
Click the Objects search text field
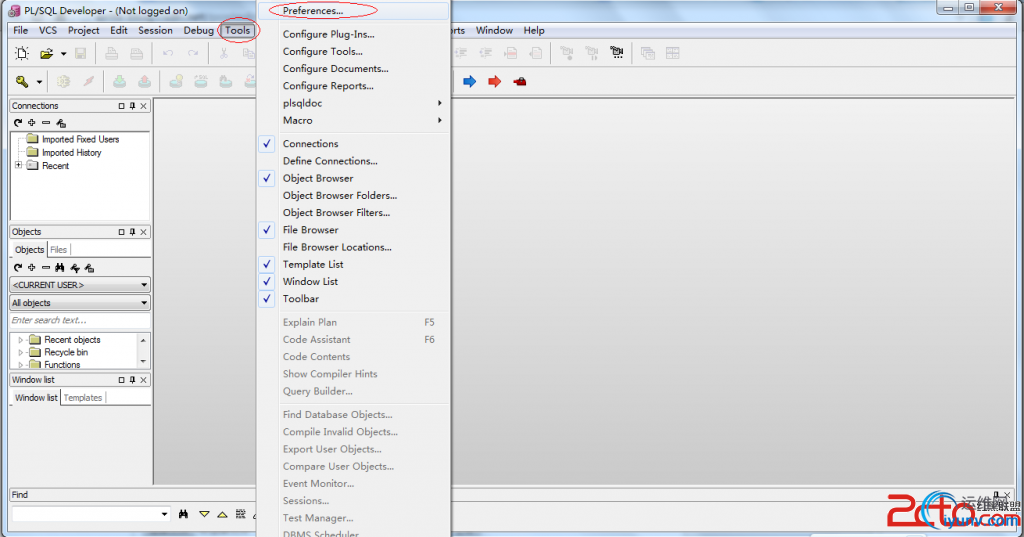pos(80,320)
